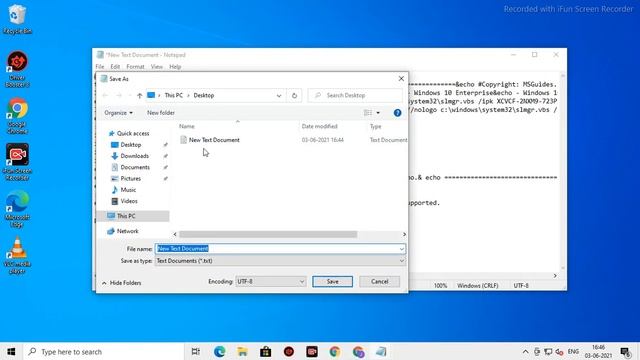Click taskbar Type here to search box
640x360 pixels.
(x=104, y=351)
